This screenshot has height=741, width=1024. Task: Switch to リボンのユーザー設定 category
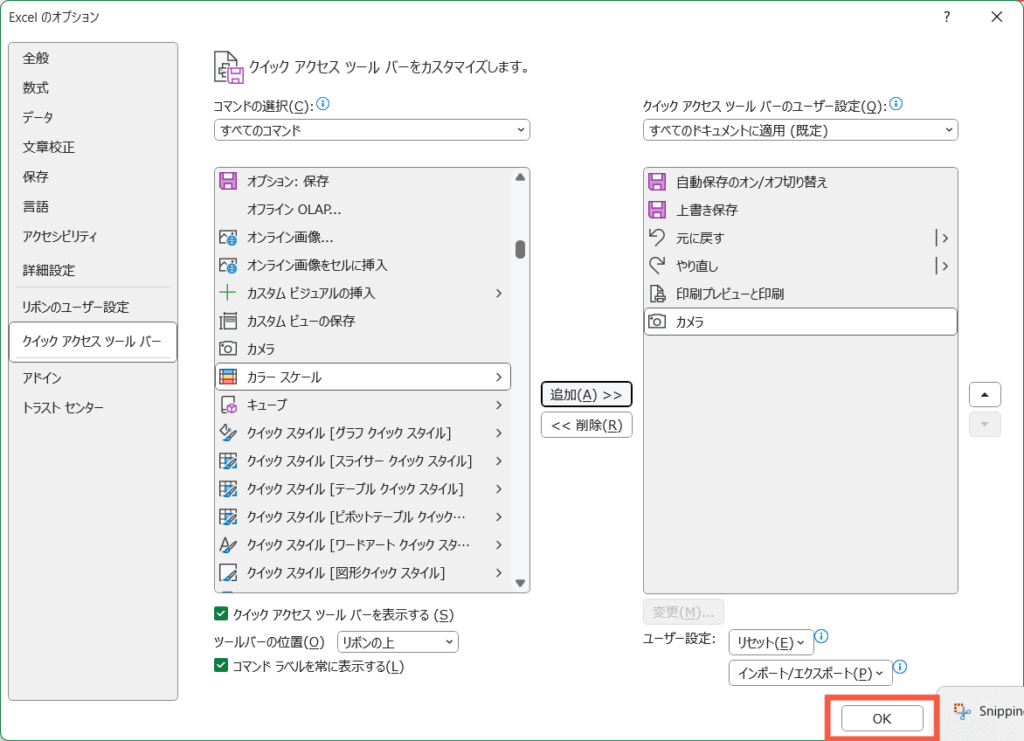coord(76,307)
